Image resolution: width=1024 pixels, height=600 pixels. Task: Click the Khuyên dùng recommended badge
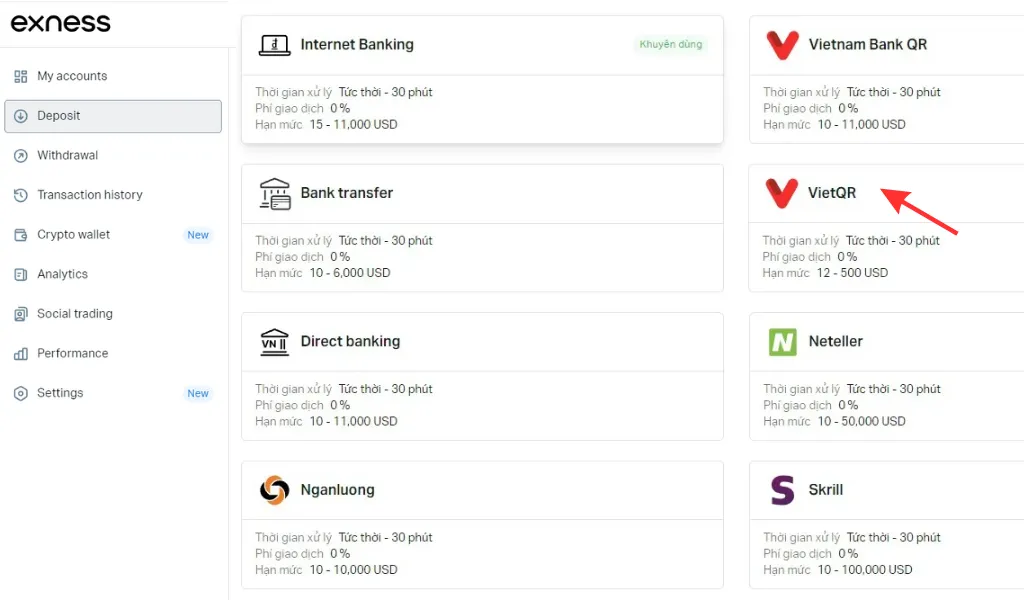click(671, 45)
